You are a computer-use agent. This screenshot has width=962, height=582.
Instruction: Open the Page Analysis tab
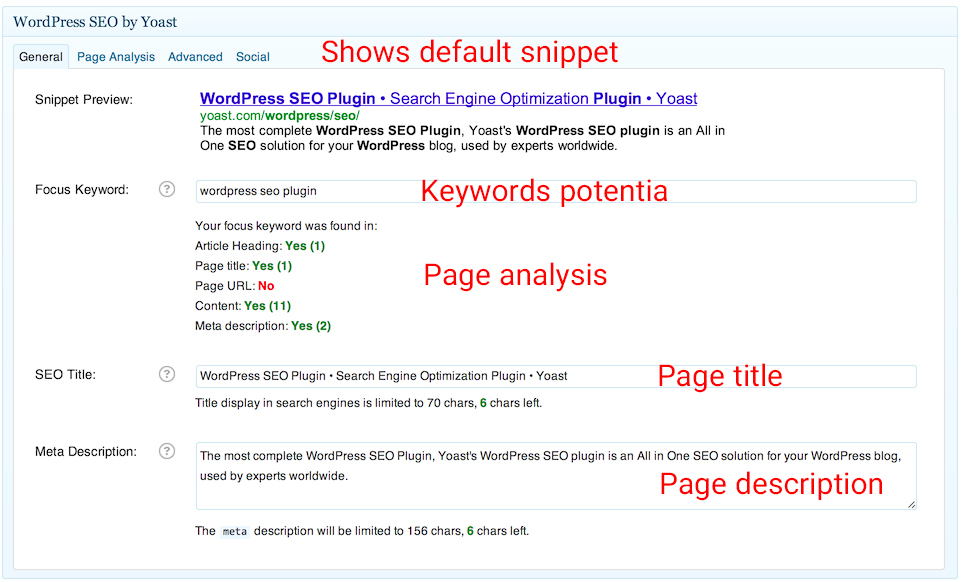coord(116,57)
